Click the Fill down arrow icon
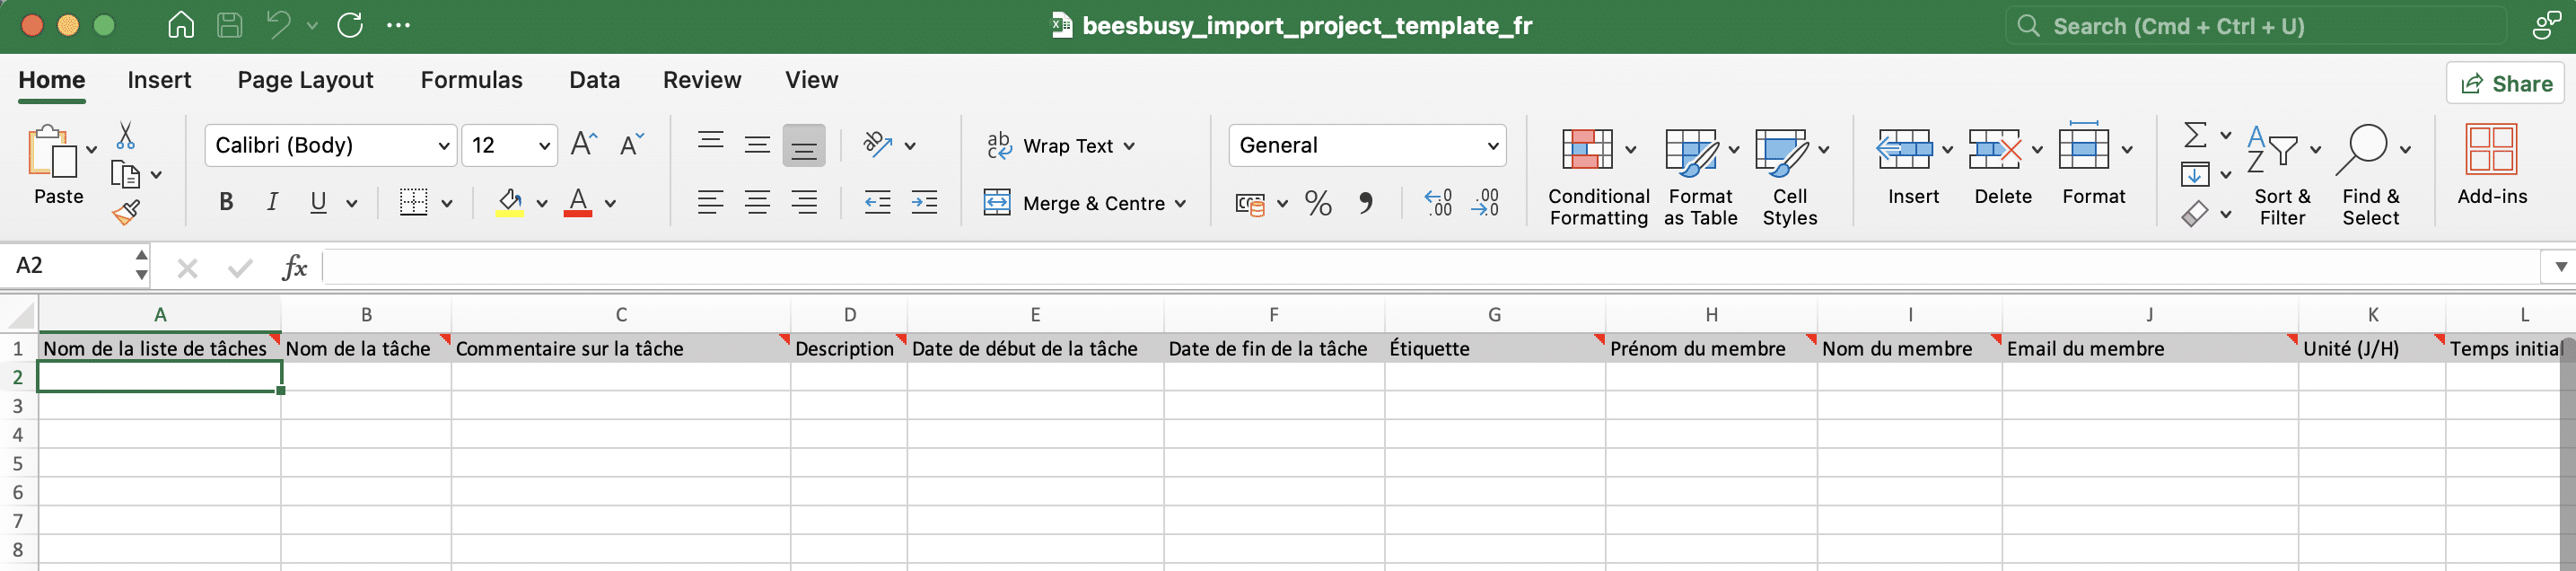 (x=2195, y=174)
